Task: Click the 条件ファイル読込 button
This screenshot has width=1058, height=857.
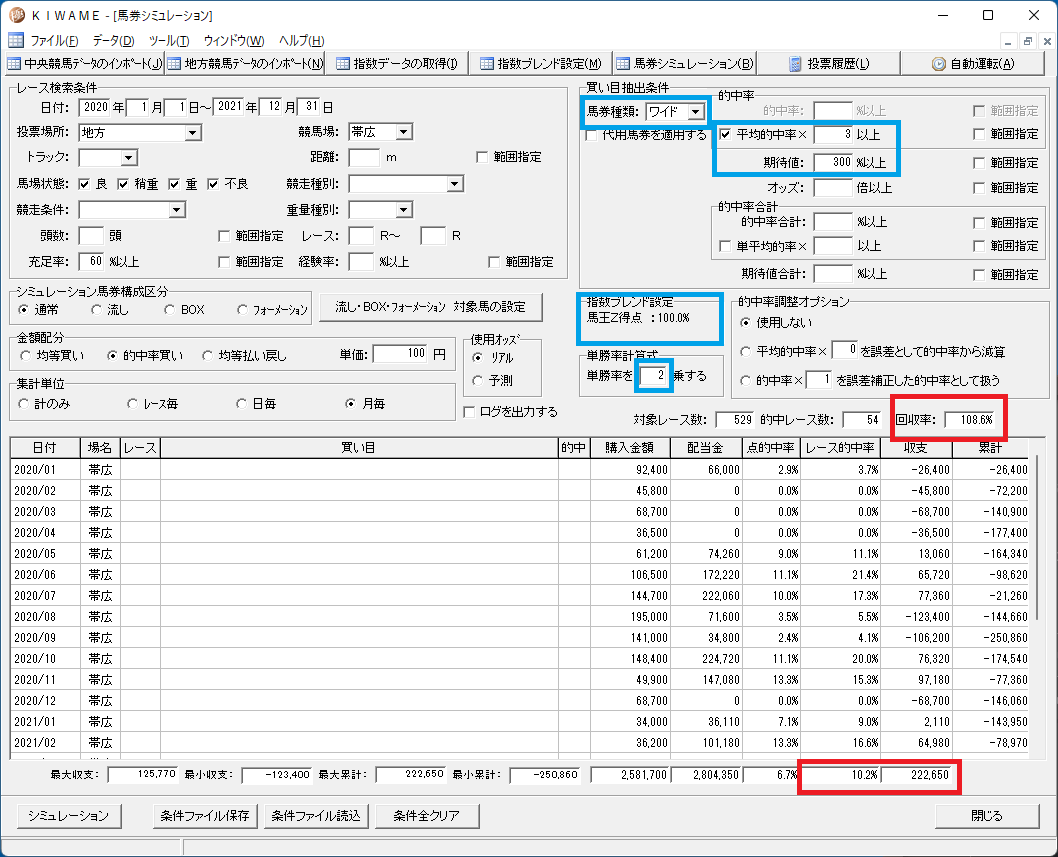Action: 316,816
